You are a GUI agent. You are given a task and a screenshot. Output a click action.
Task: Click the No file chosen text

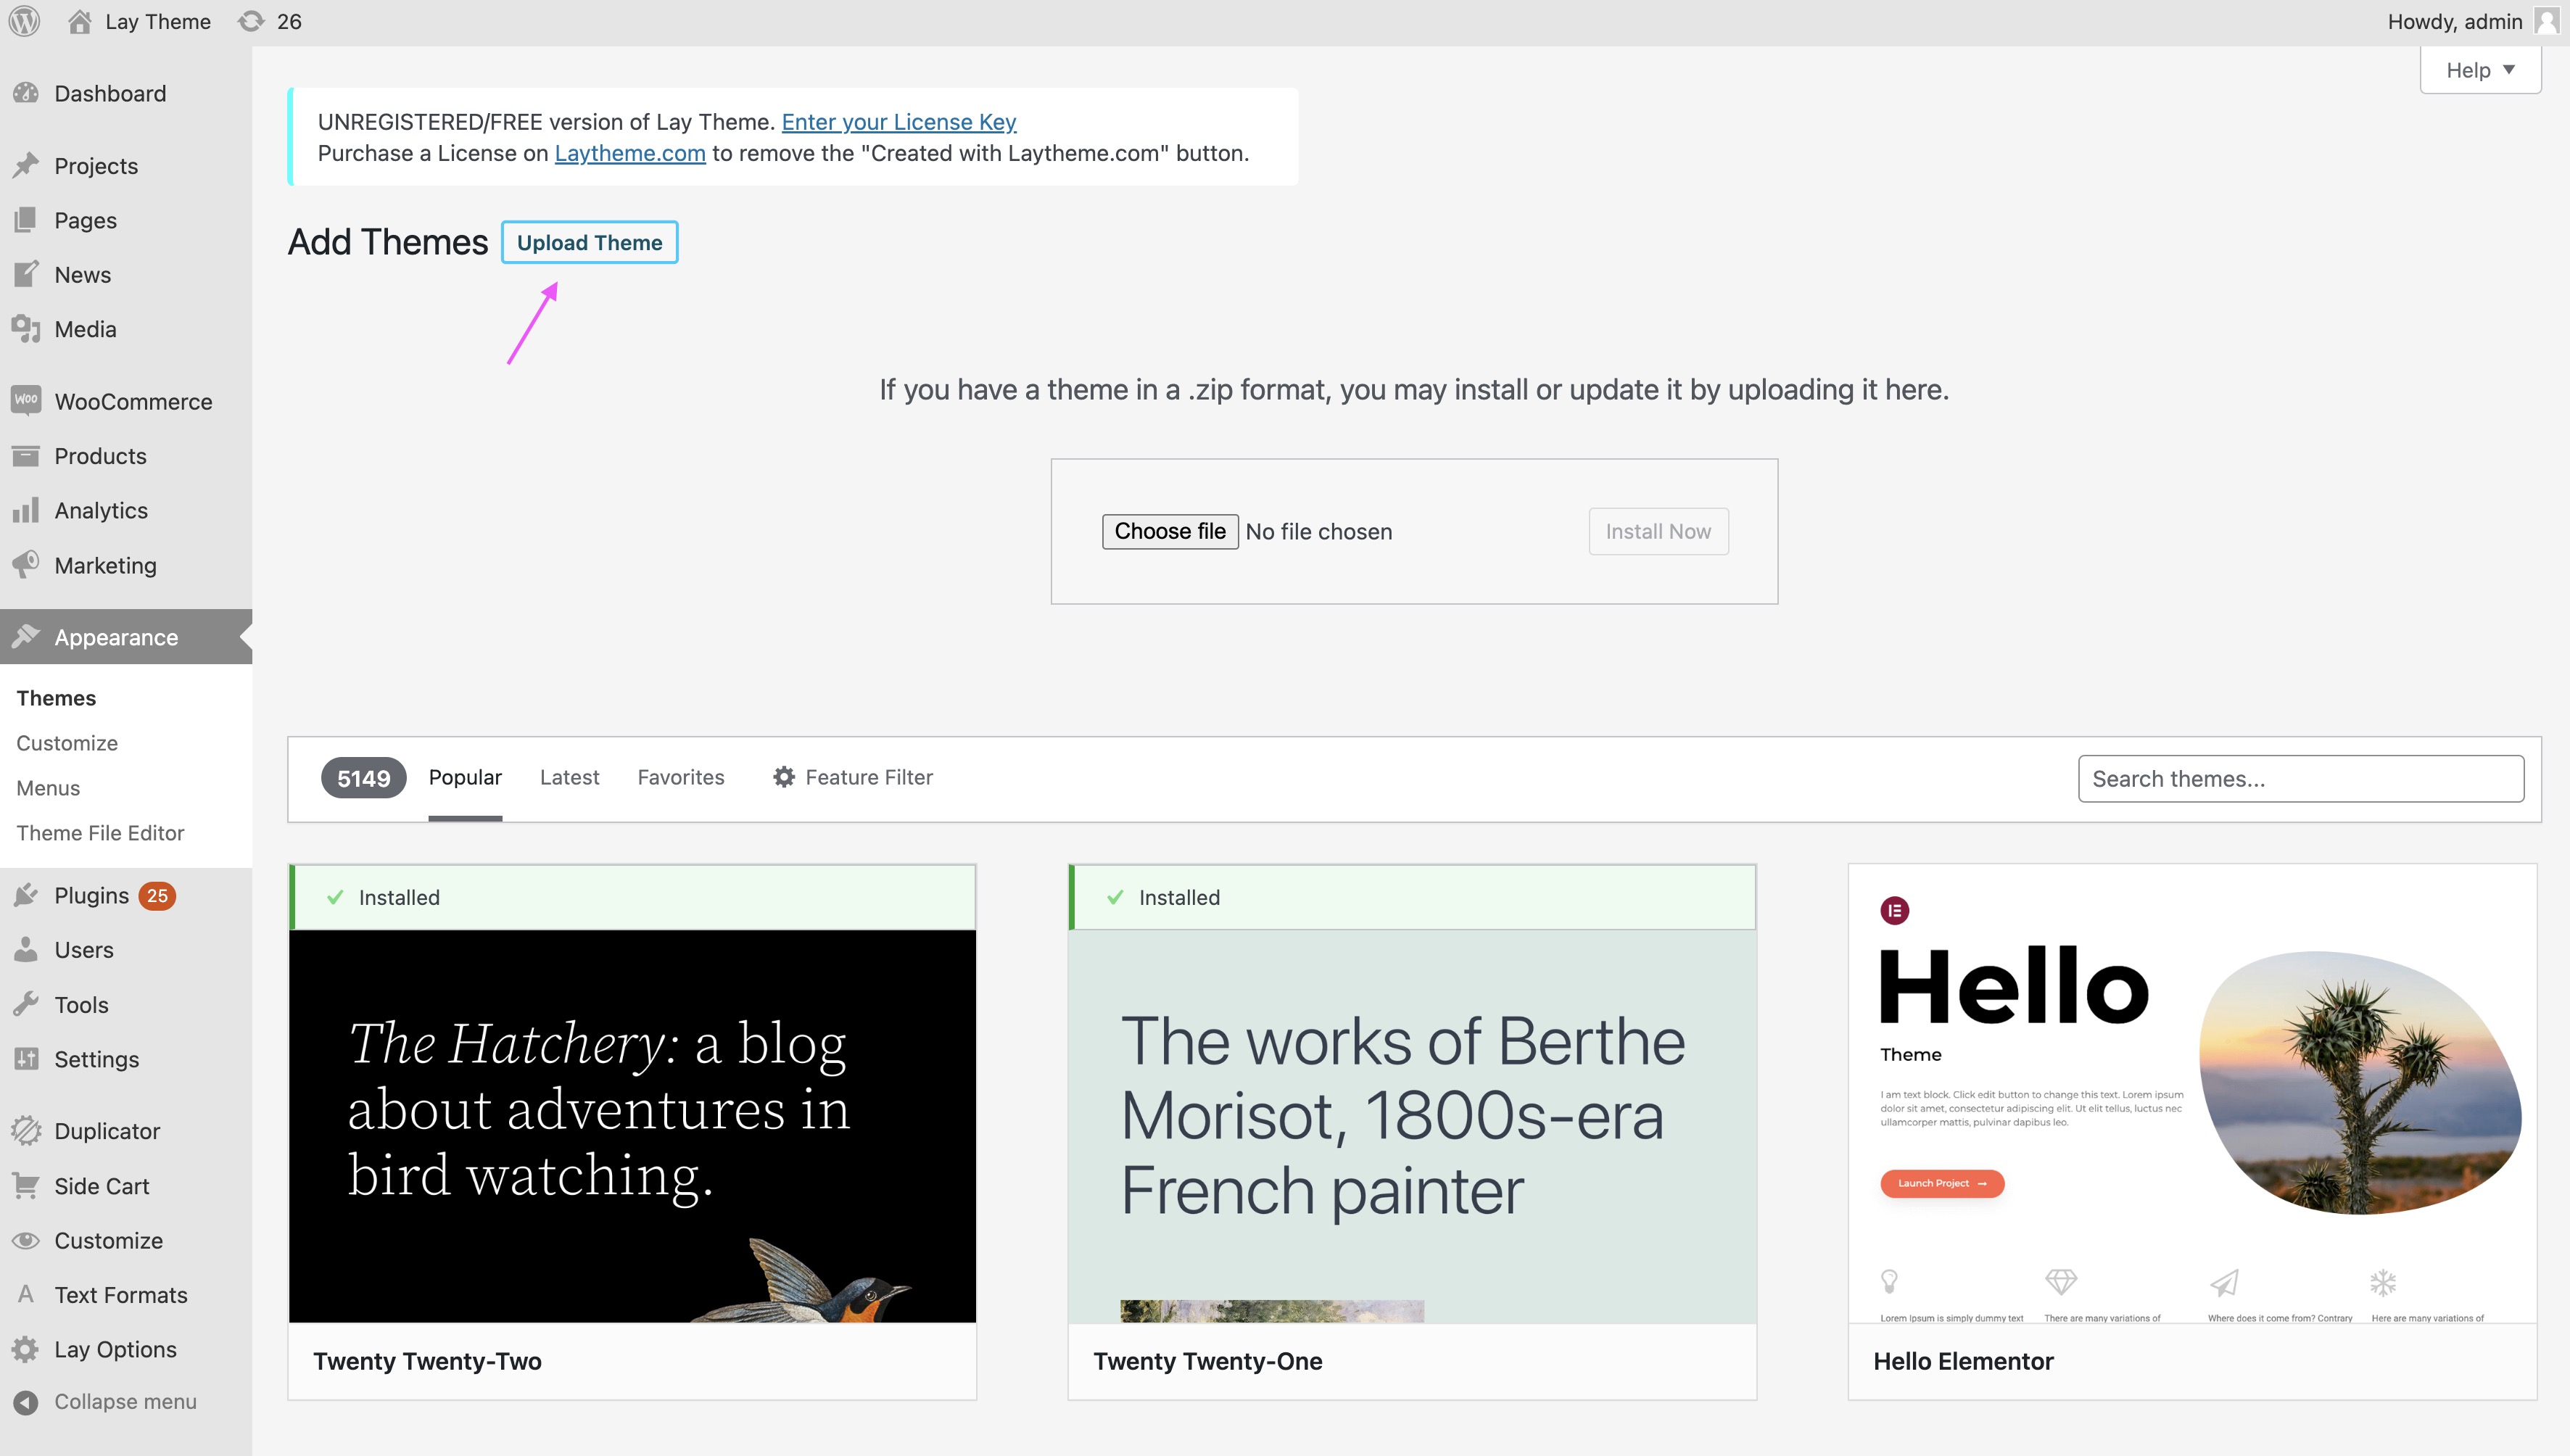coord(1319,531)
